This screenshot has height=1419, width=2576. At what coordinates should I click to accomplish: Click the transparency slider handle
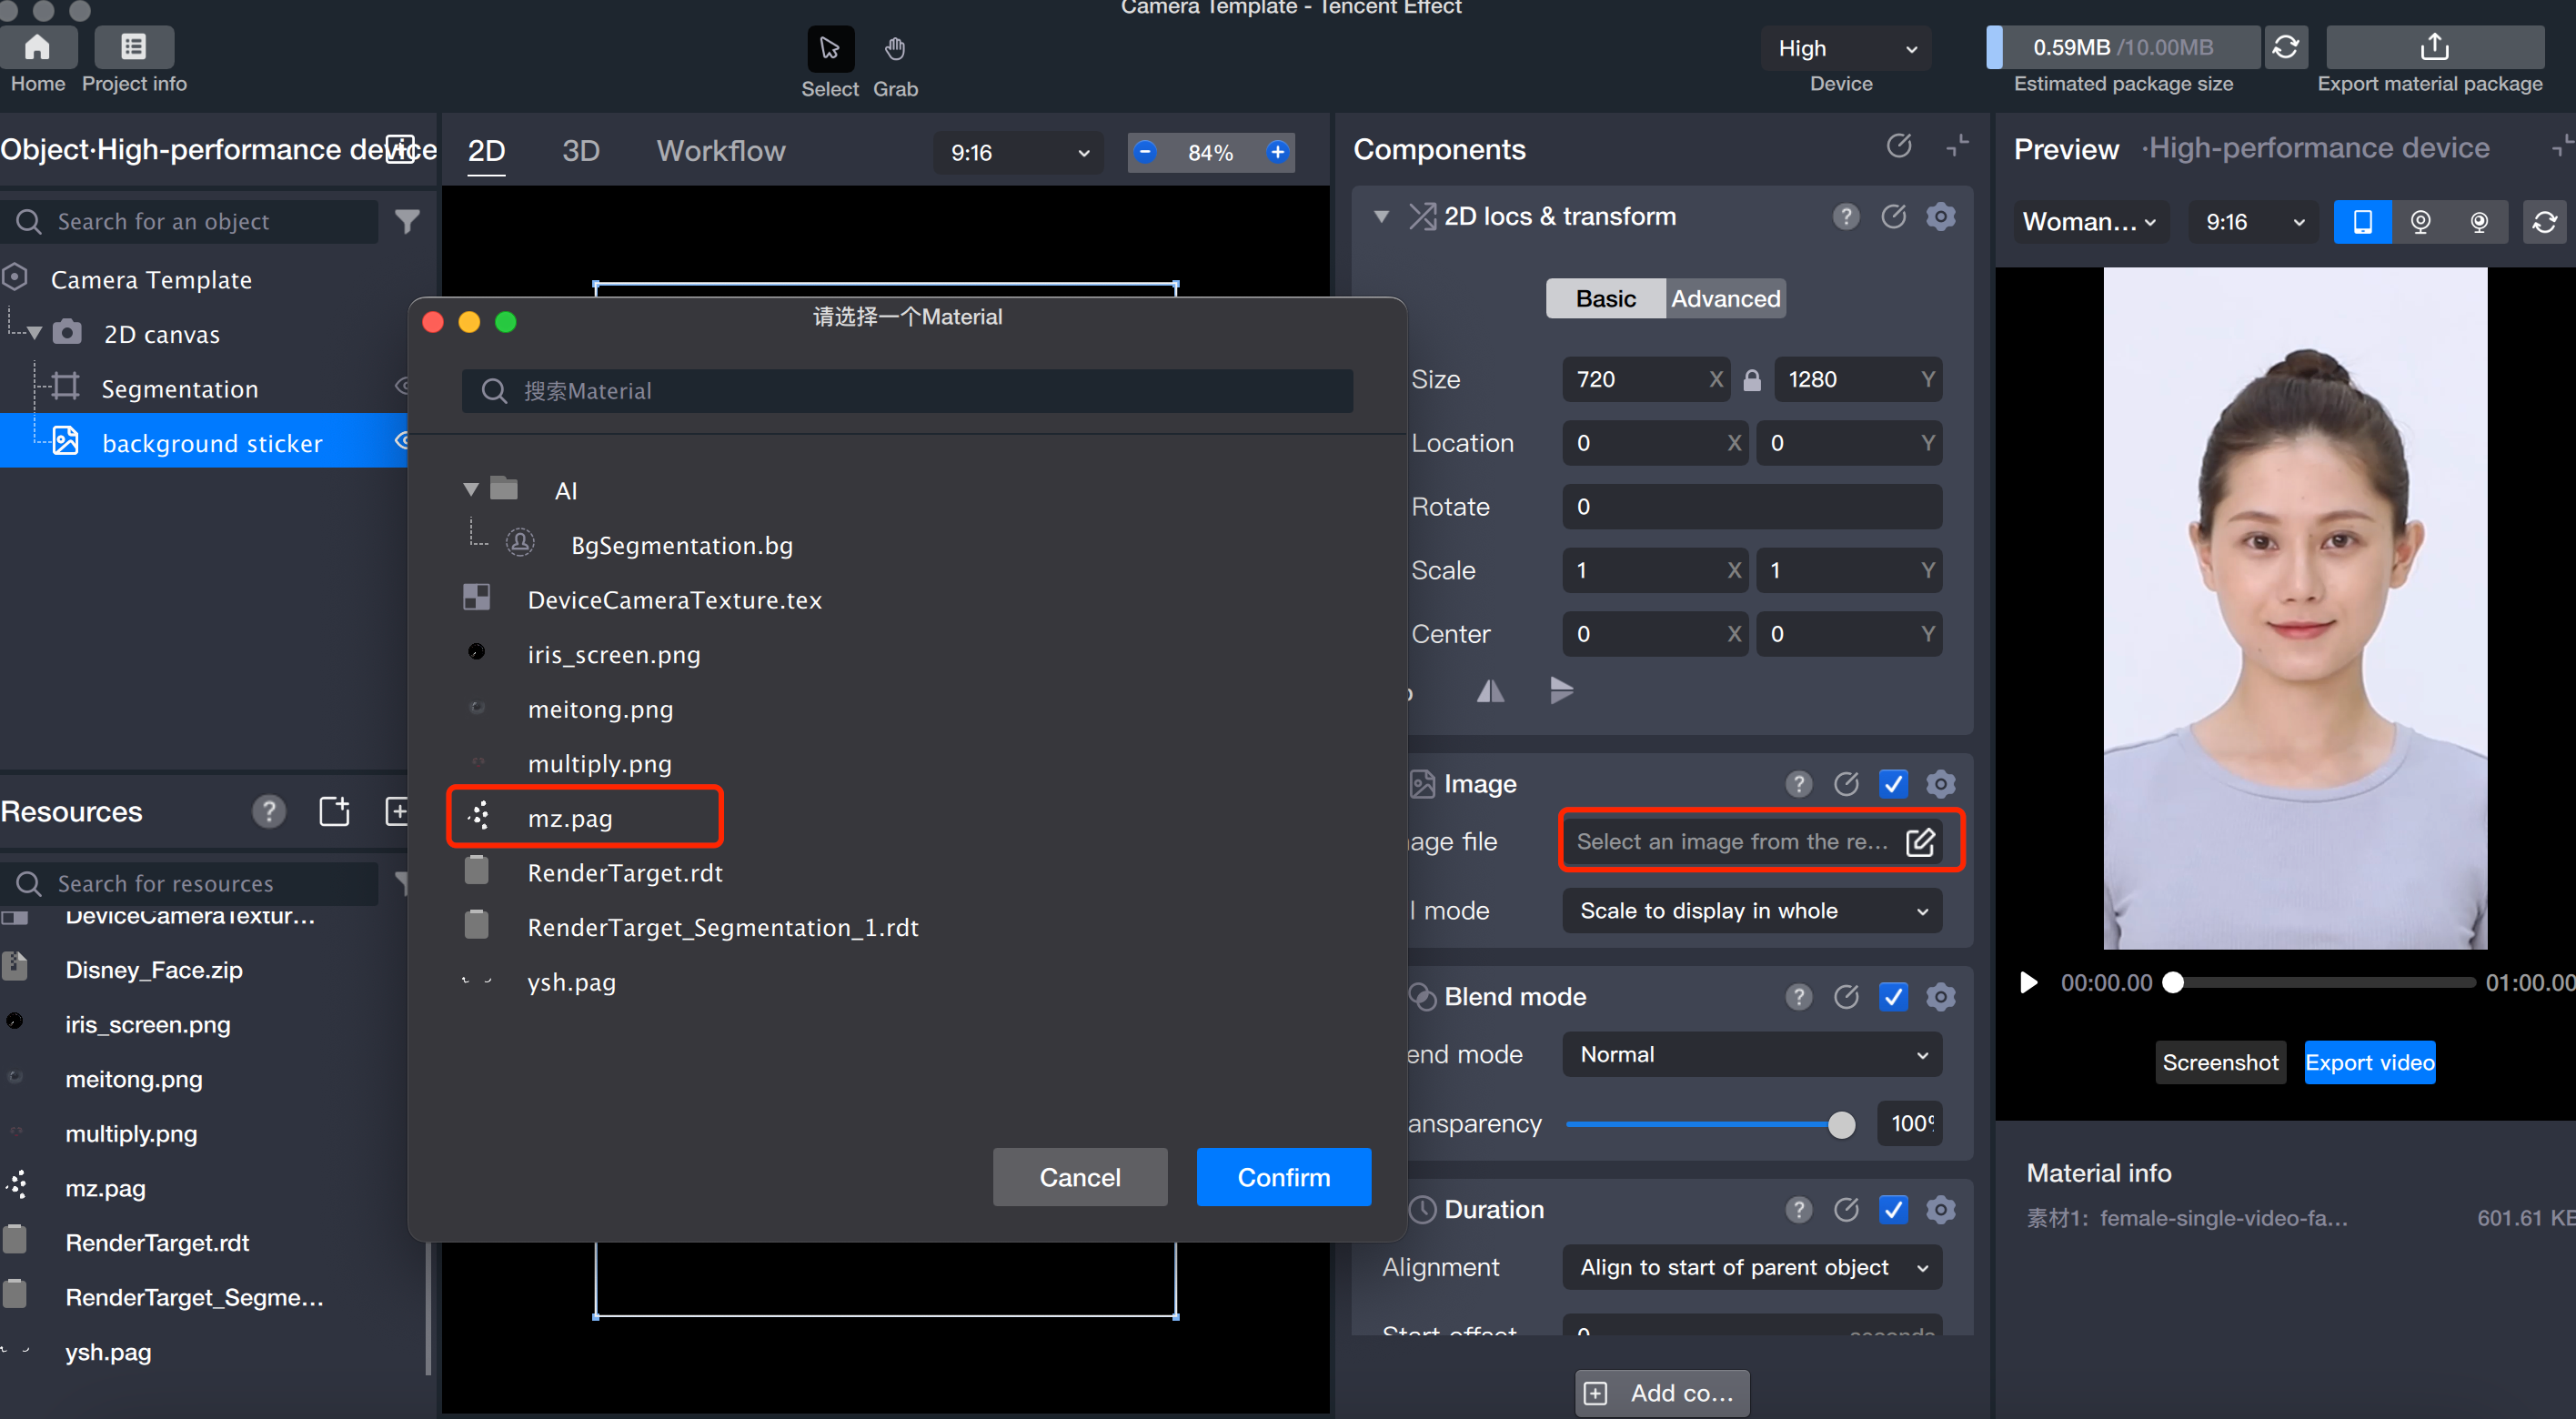point(1840,1124)
